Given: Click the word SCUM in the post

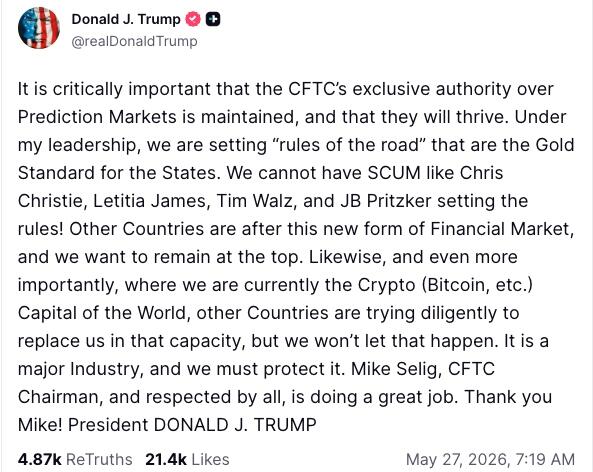Looking at the screenshot, I should pos(394,173).
